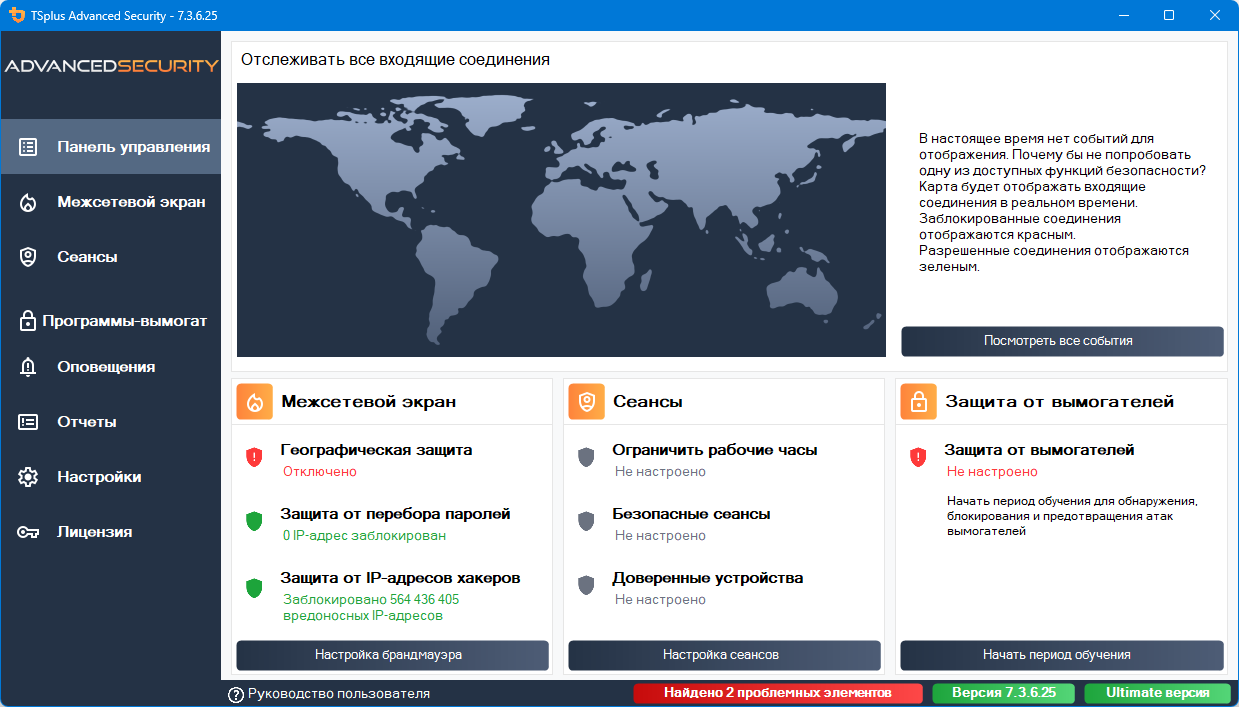Click Ultimate версия button
This screenshot has width=1239, height=707.
coord(1157,693)
